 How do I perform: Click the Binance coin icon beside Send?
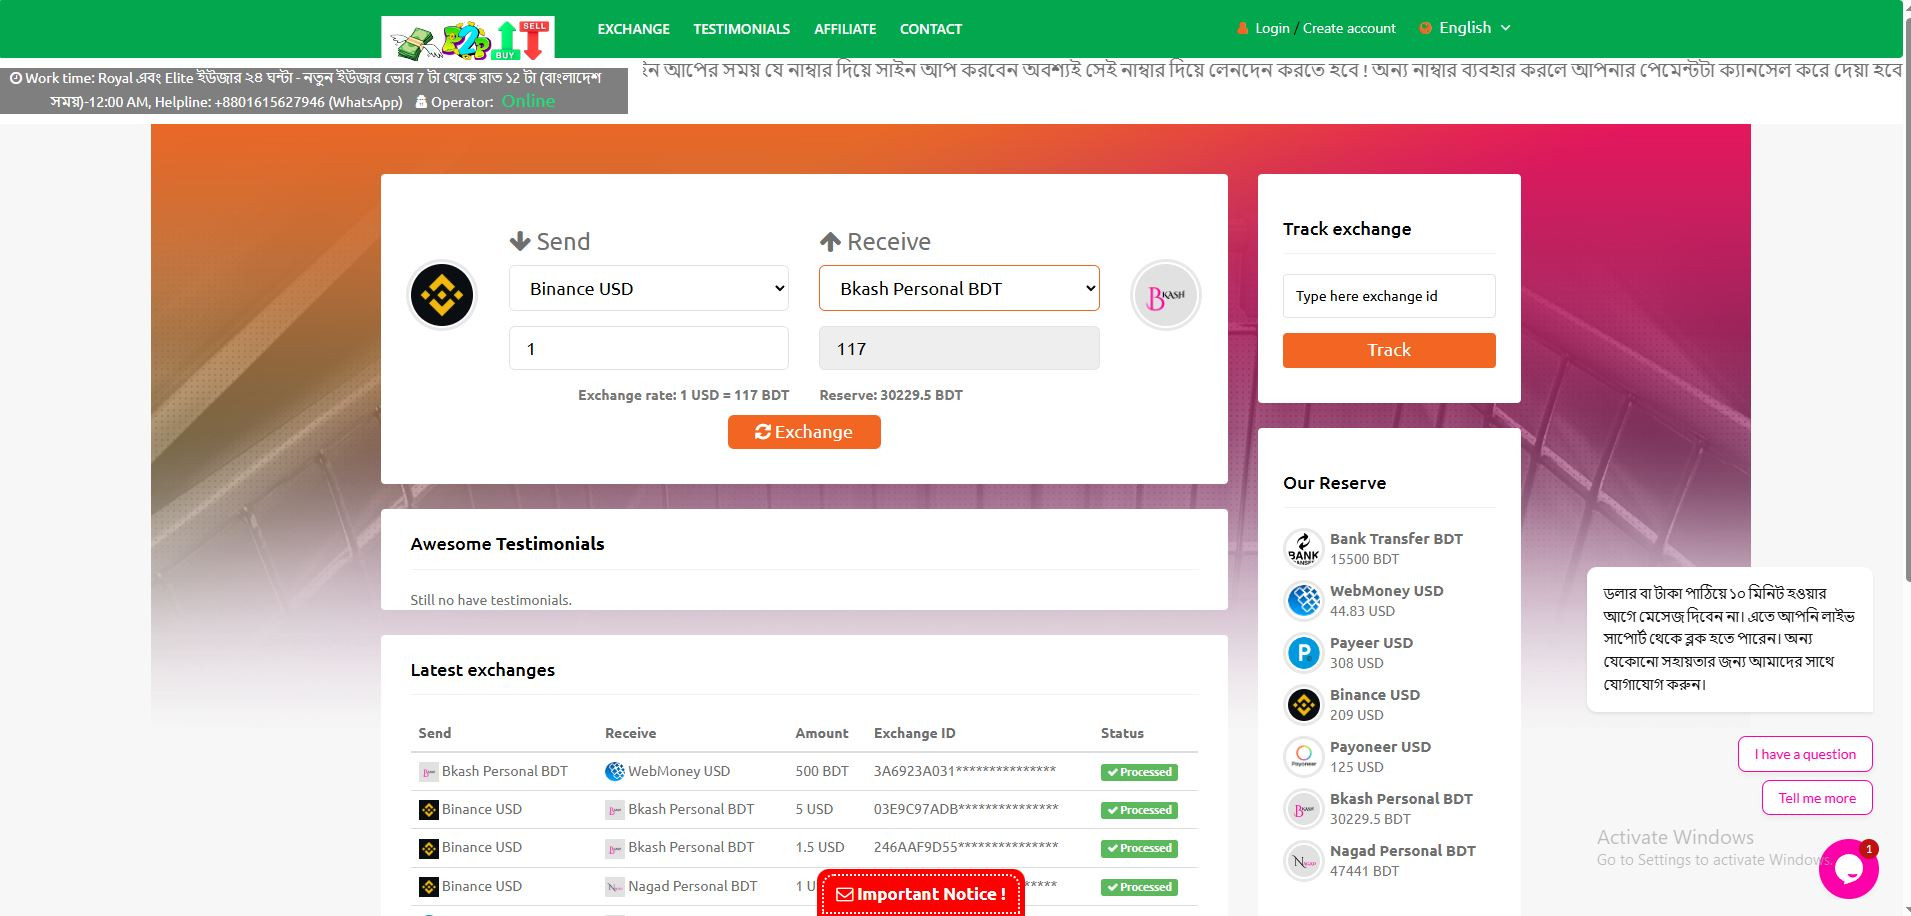(x=442, y=295)
